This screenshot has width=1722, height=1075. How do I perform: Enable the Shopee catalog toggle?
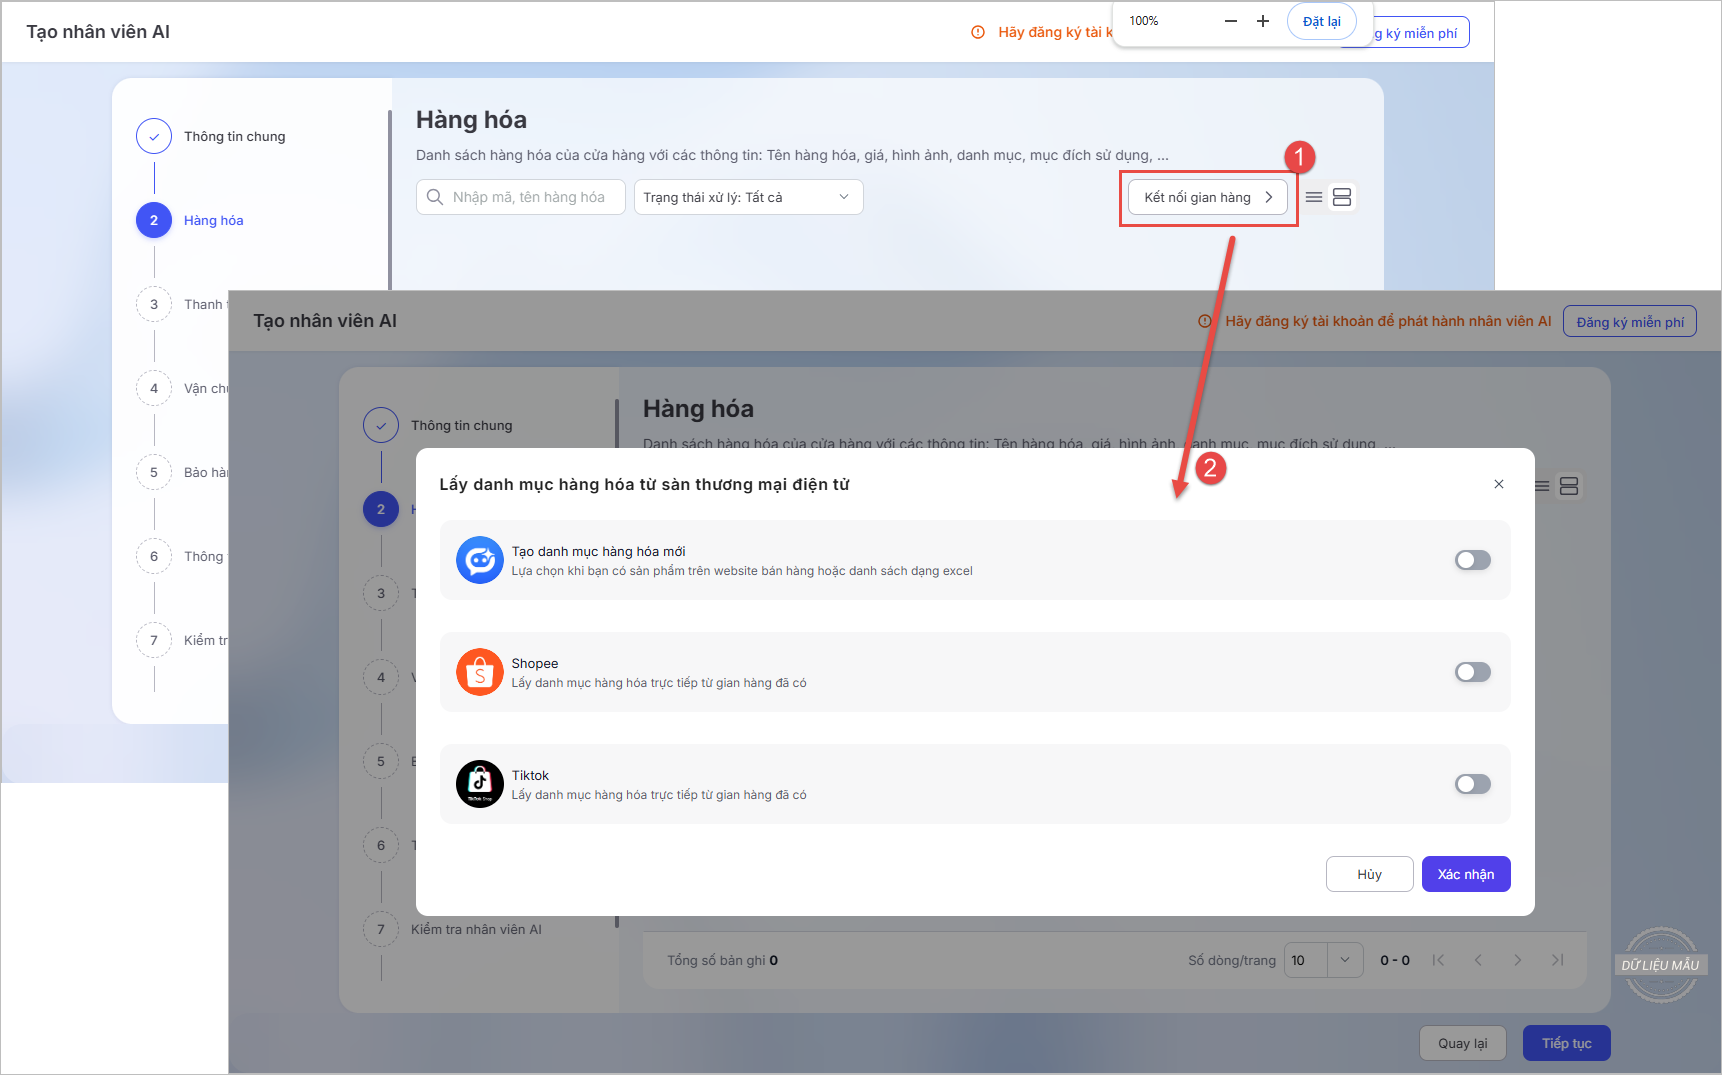tap(1472, 672)
